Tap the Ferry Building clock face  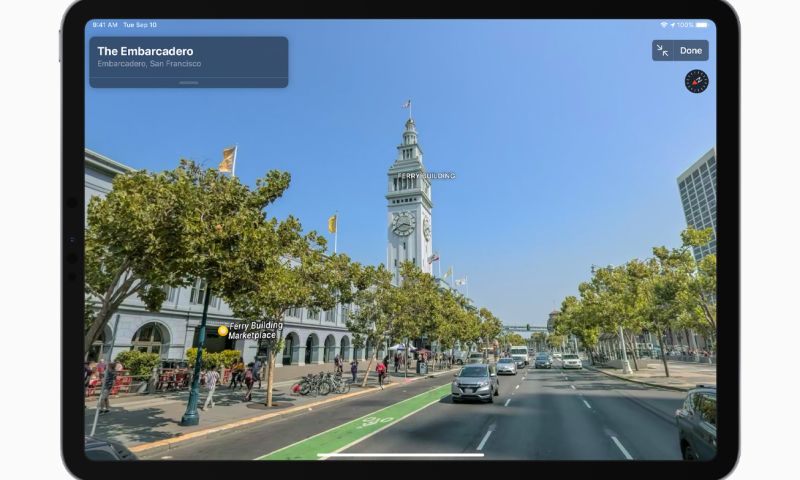403,224
